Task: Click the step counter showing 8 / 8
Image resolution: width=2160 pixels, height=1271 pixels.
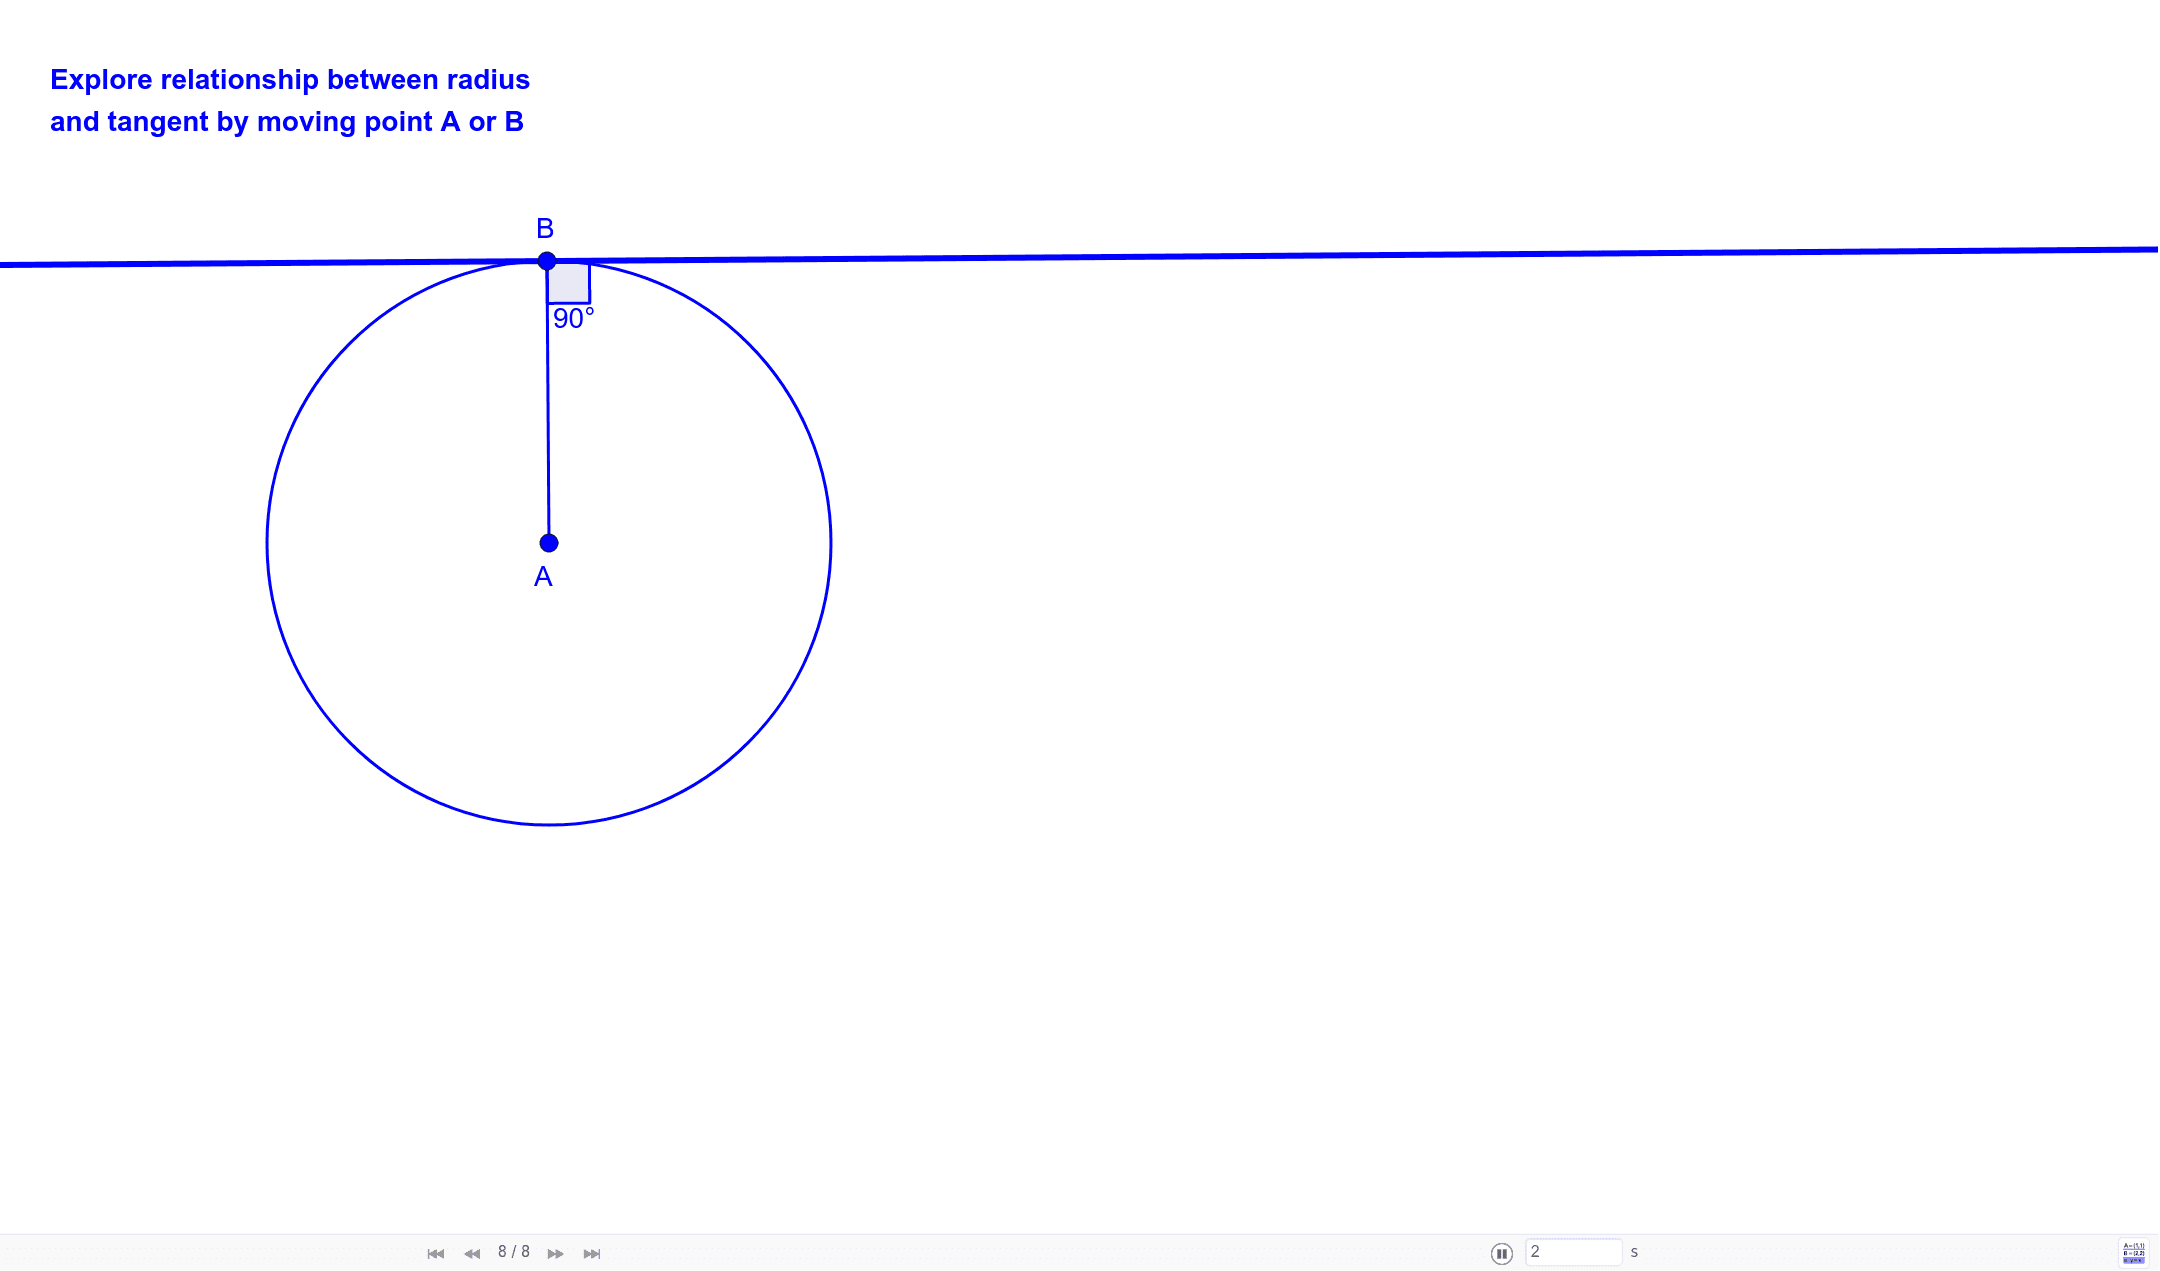Action: pos(514,1250)
